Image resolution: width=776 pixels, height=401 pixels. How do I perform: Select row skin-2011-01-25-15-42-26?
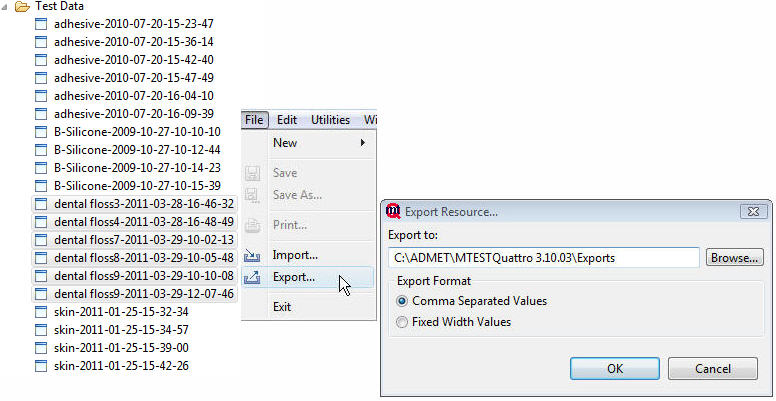112,366
